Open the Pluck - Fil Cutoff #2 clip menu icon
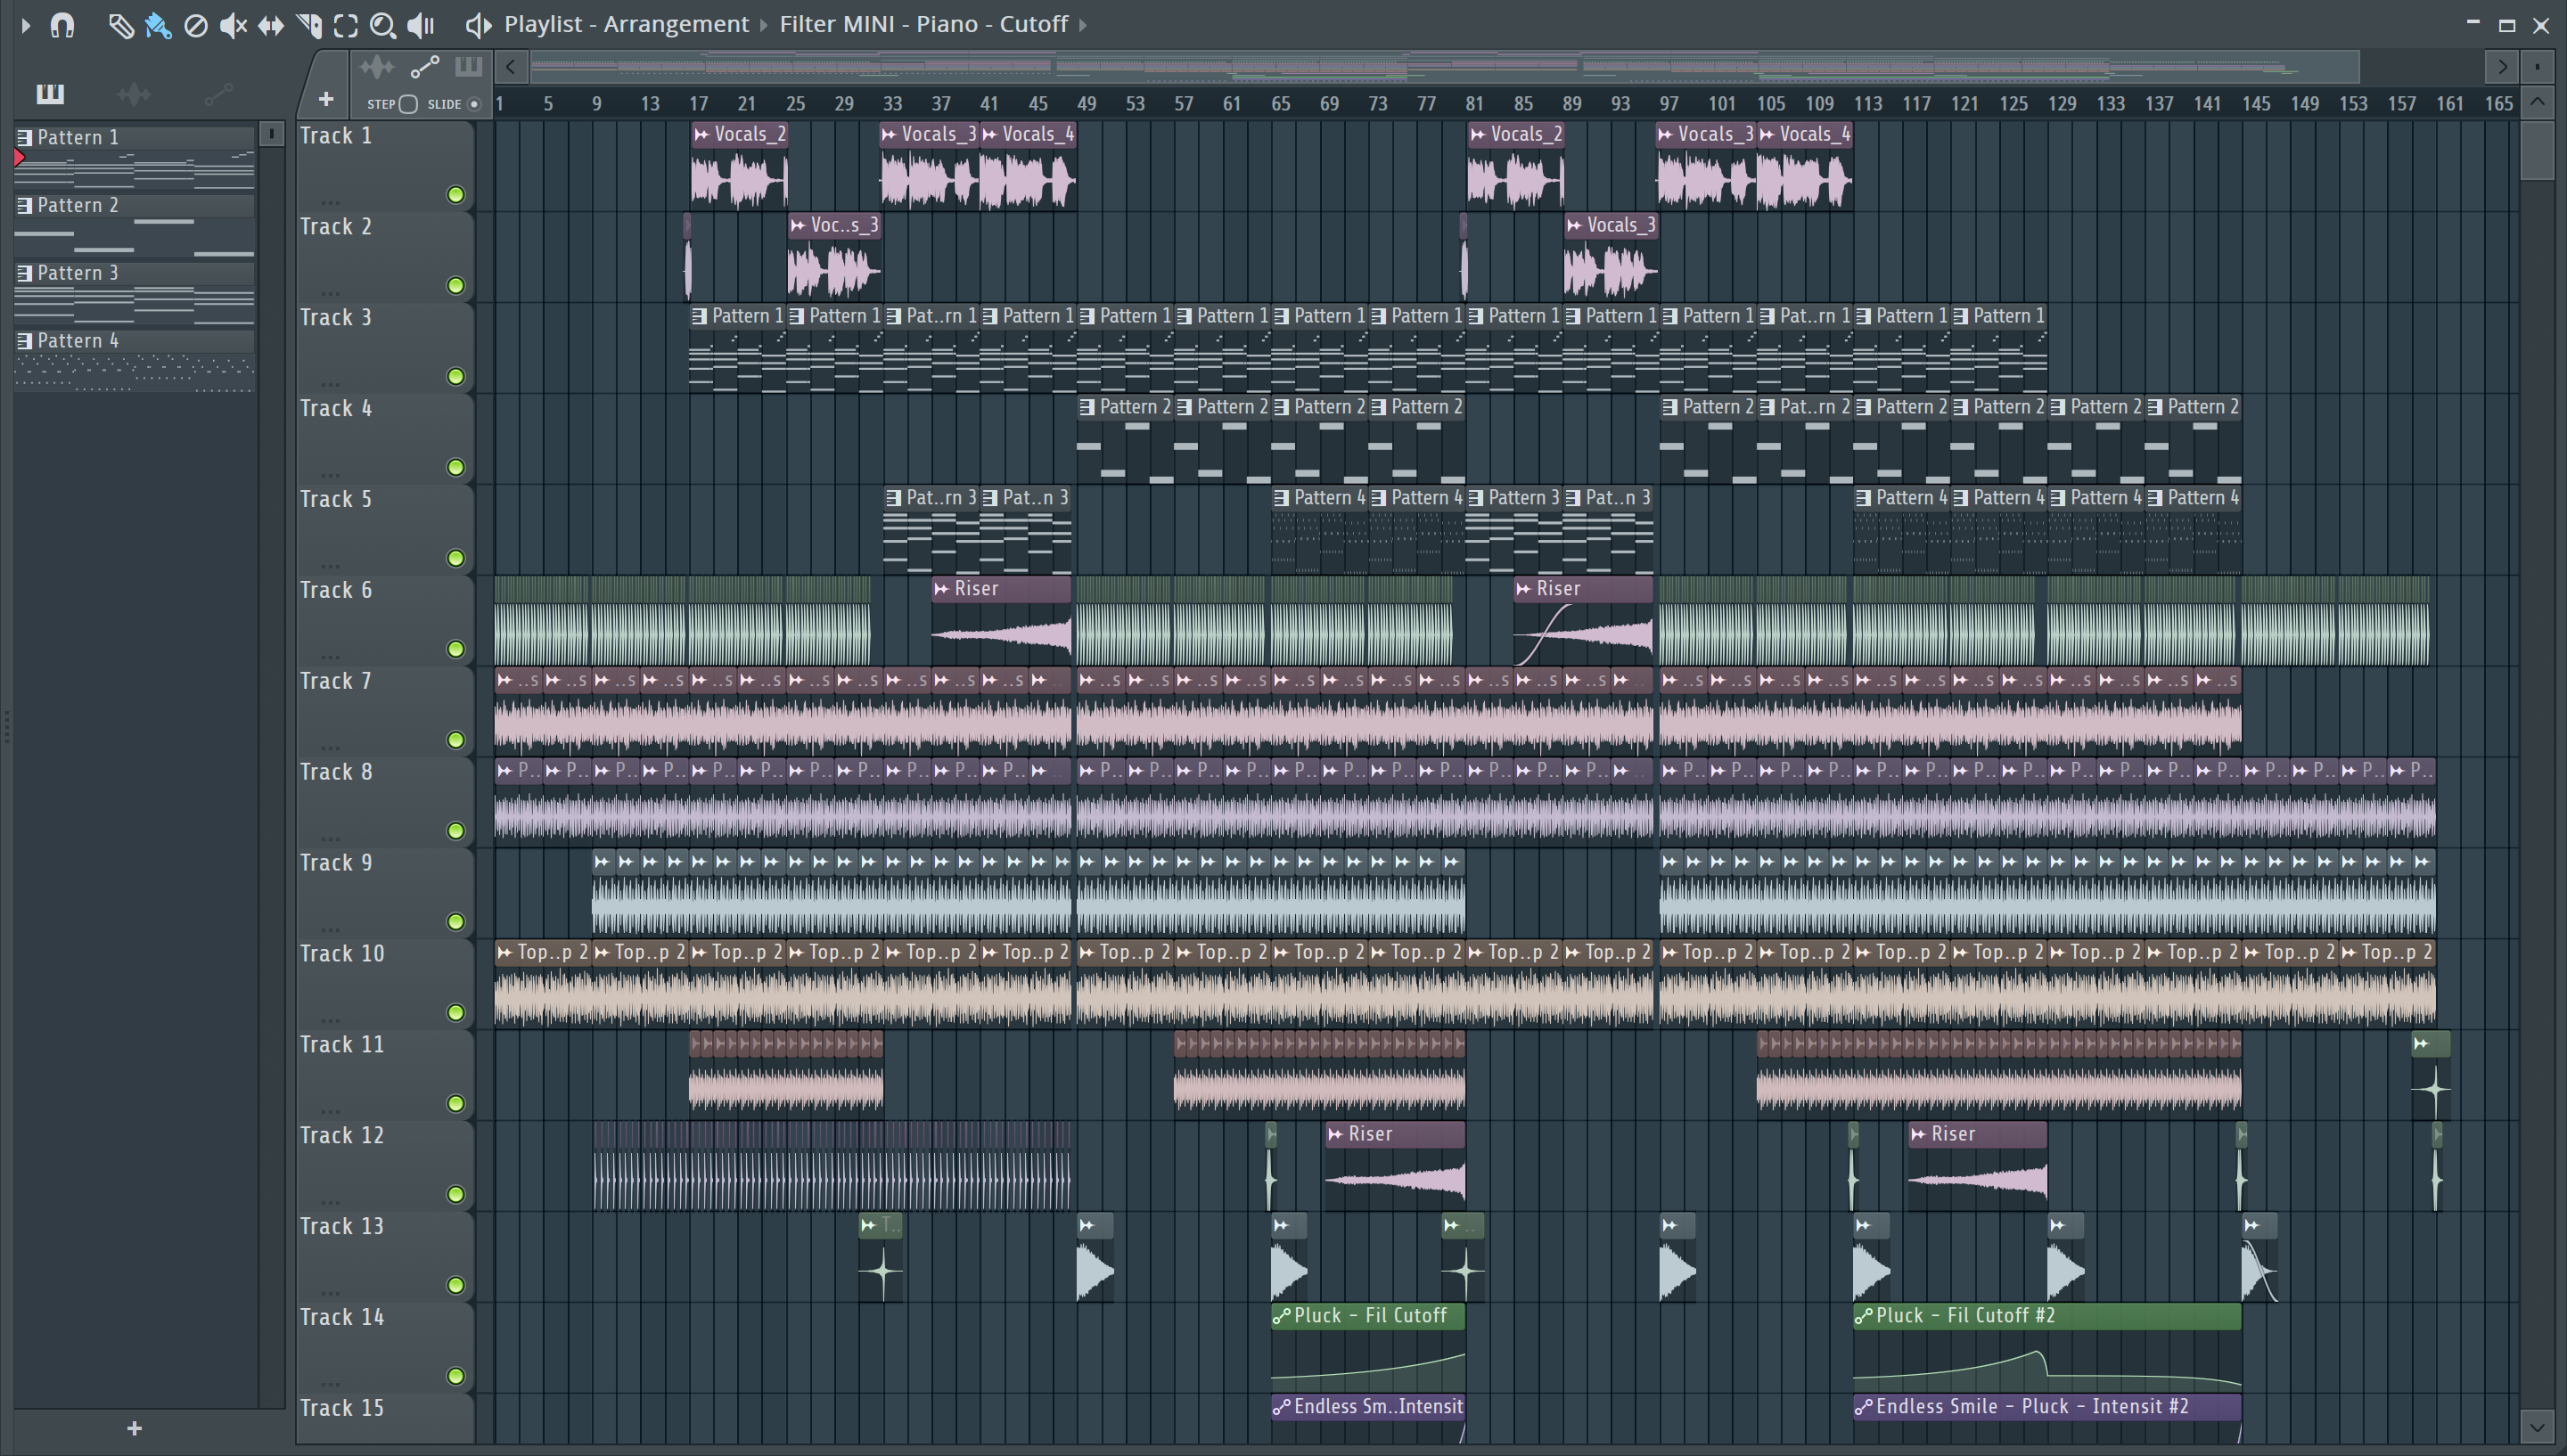This screenshot has width=2567, height=1456. pyautogui.click(x=1863, y=1316)
